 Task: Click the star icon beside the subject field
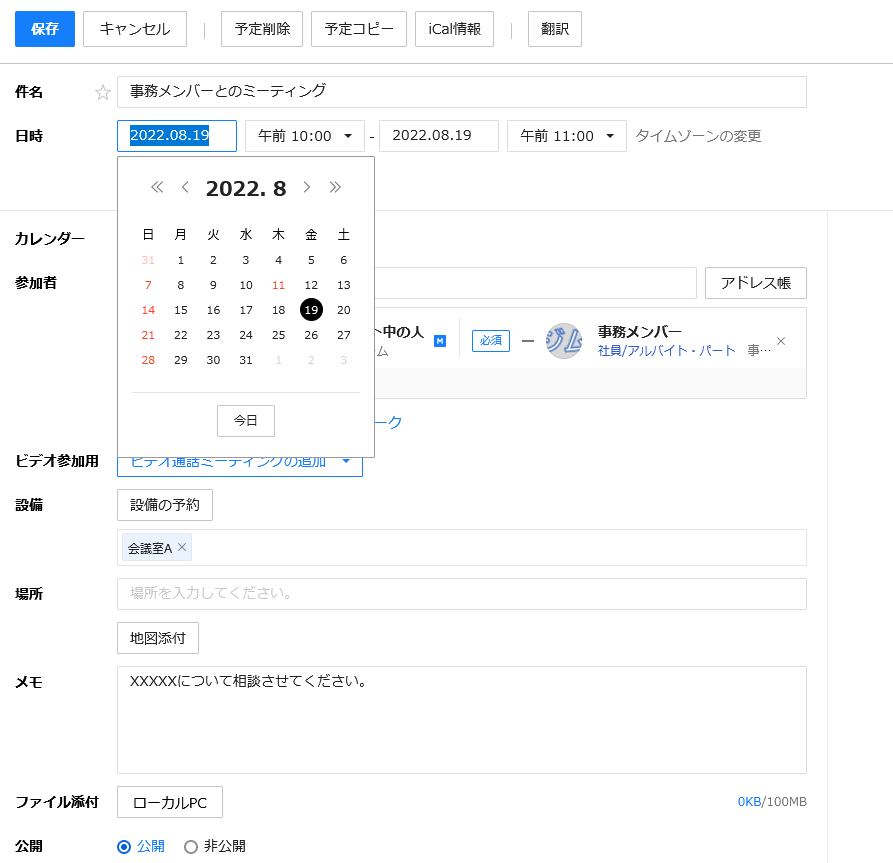(x=102, y=92)
